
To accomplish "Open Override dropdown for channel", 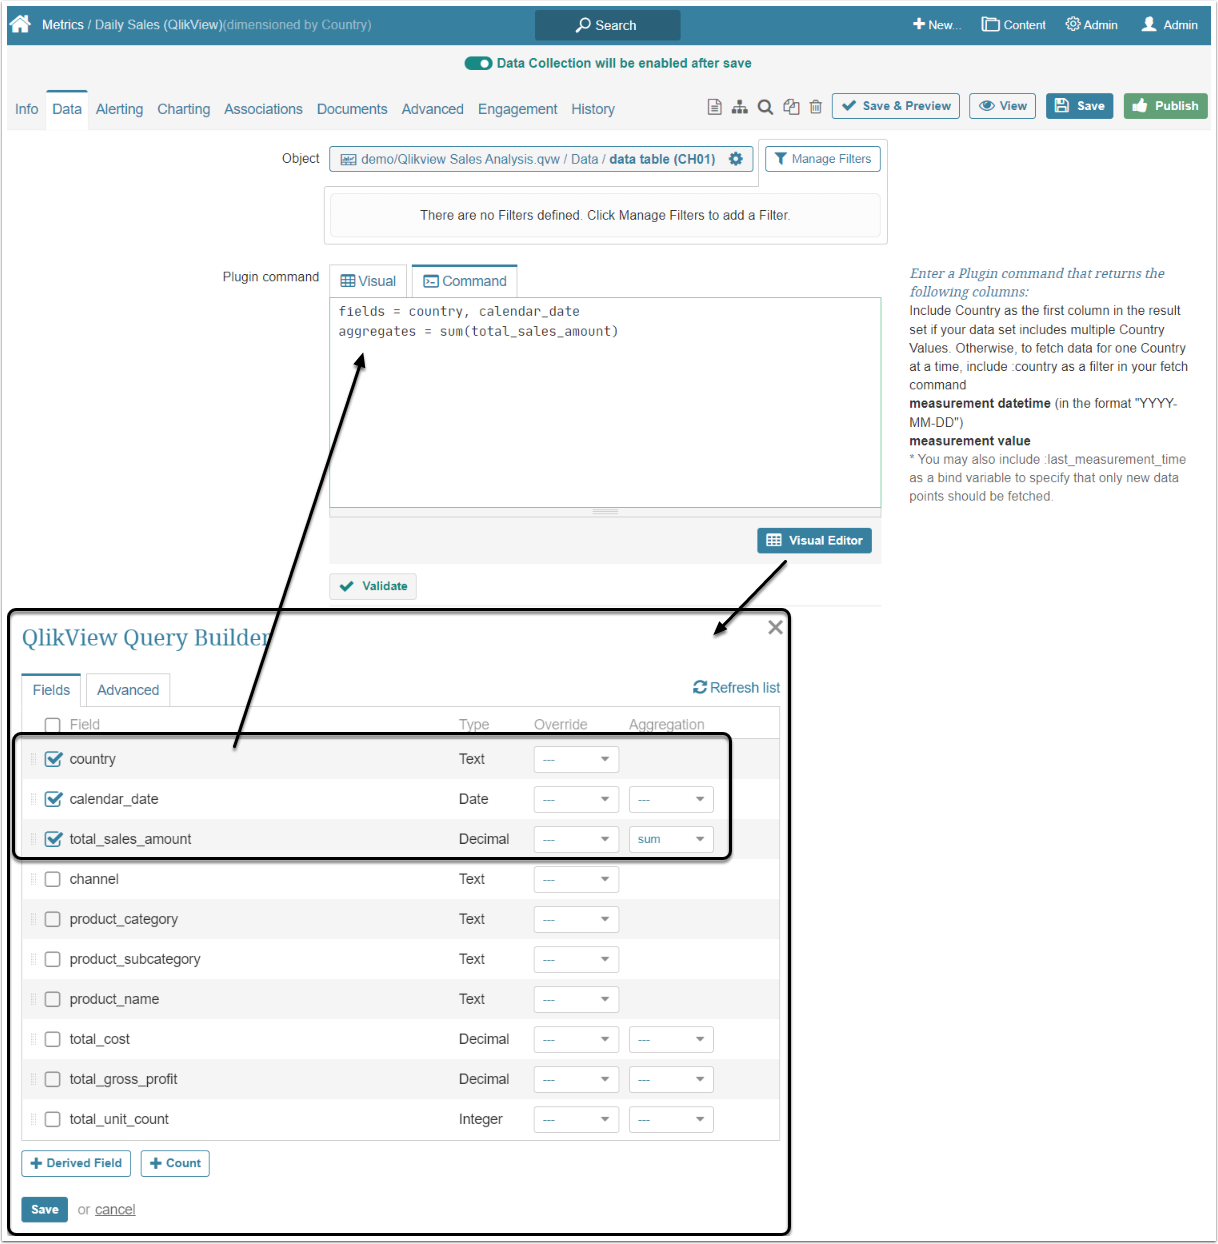I will (576, 879).
